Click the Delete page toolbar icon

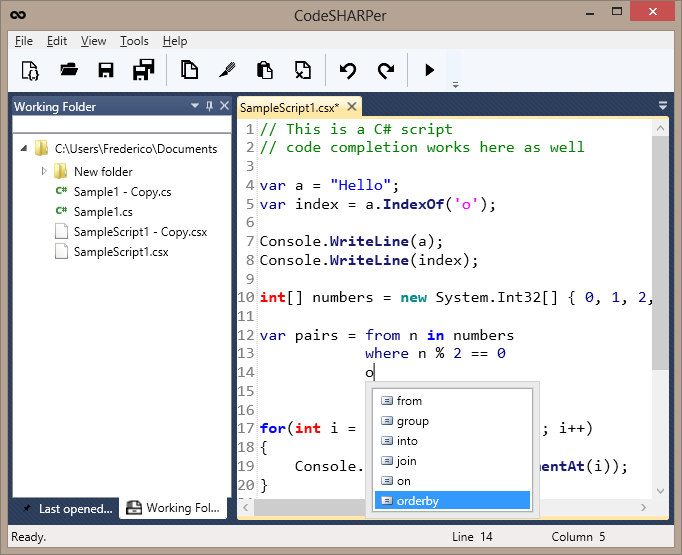303,70
